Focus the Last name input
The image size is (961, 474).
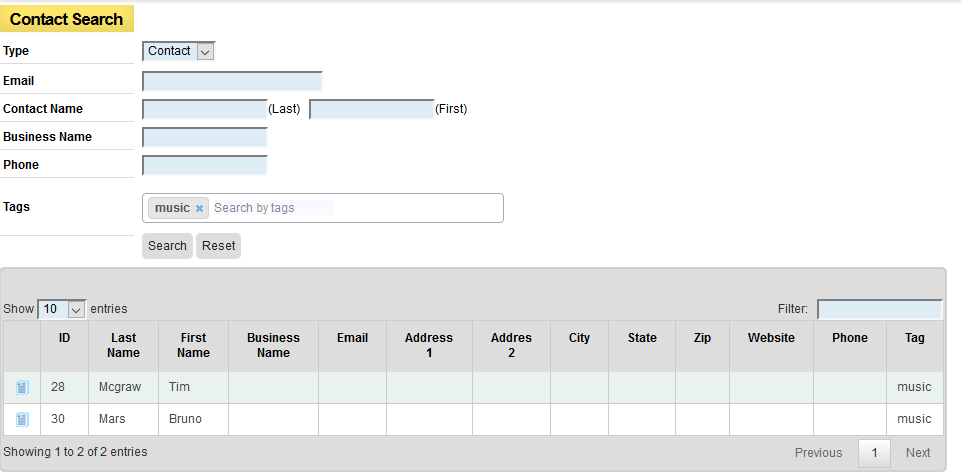[x=204, y=109]
